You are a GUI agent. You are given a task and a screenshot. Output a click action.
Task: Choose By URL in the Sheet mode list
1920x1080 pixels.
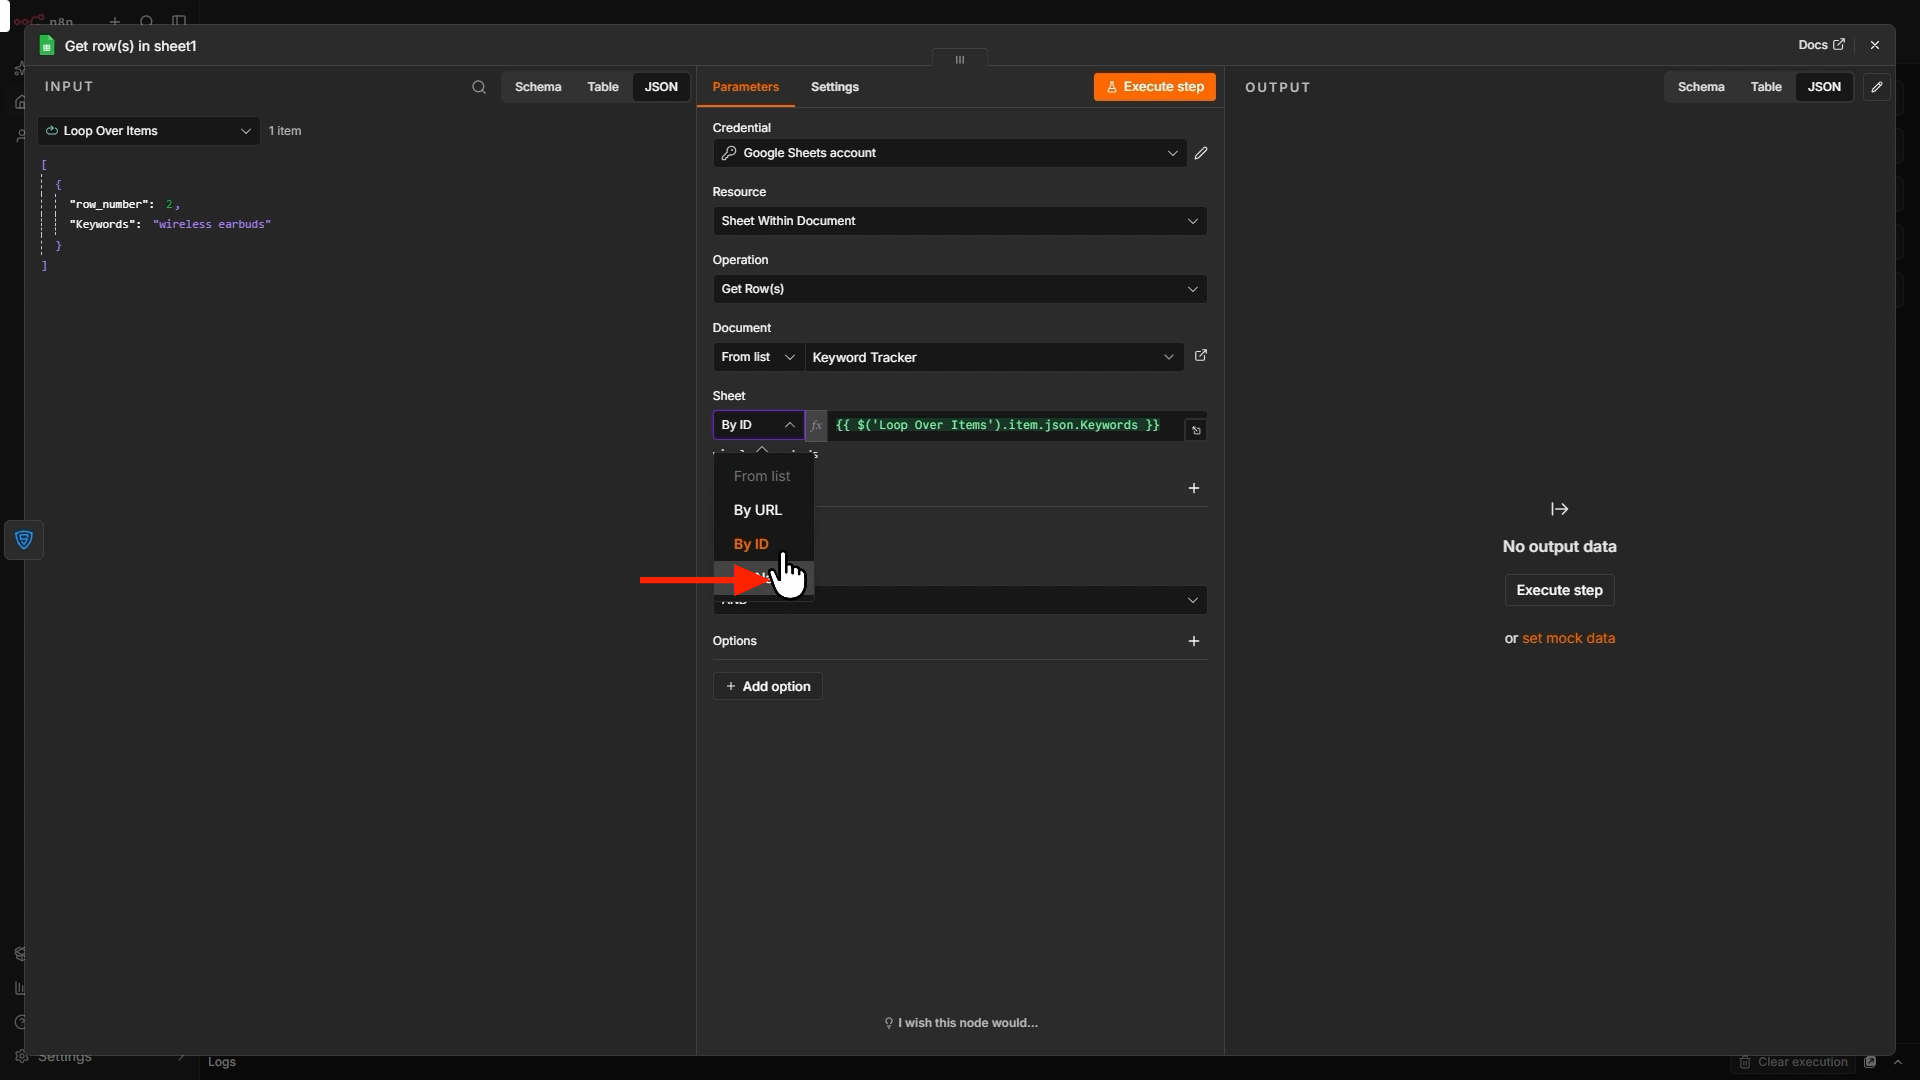click(x=758, y=510)
